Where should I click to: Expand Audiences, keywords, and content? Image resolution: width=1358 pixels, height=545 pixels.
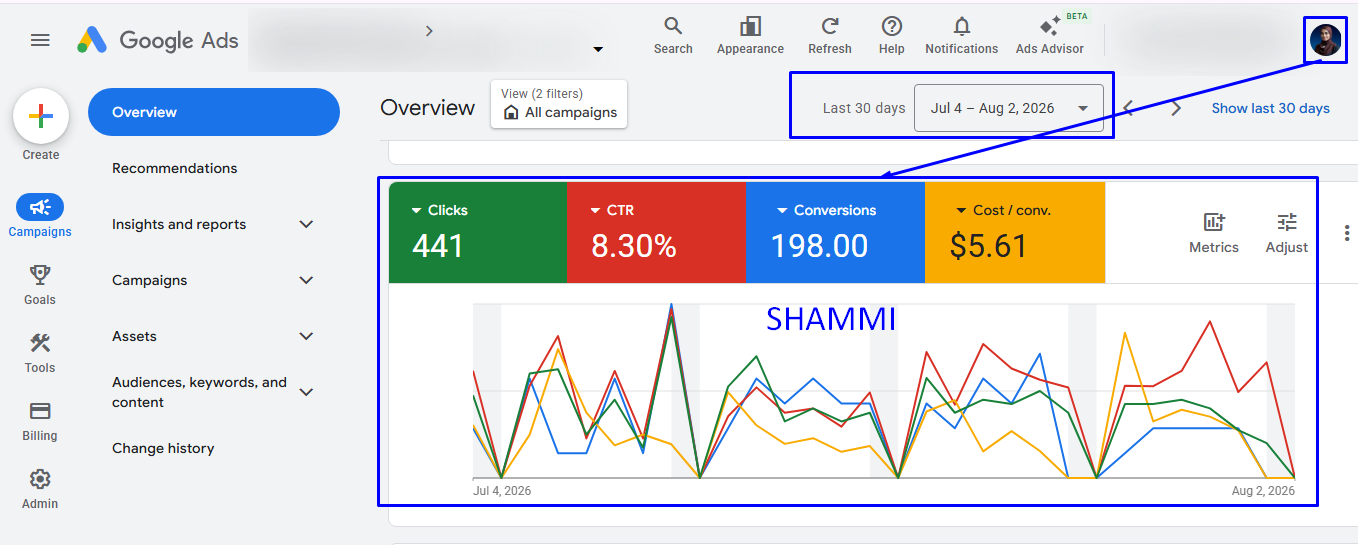click(306, 392)
